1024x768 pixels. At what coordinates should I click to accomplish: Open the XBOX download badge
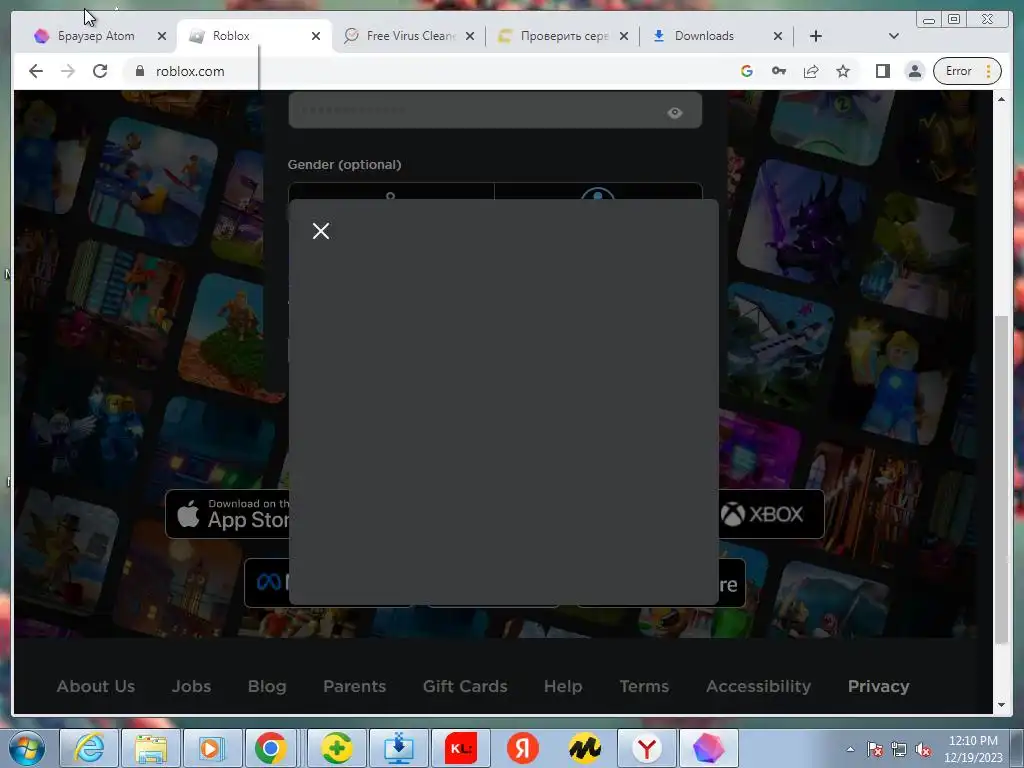click(771, 514)
